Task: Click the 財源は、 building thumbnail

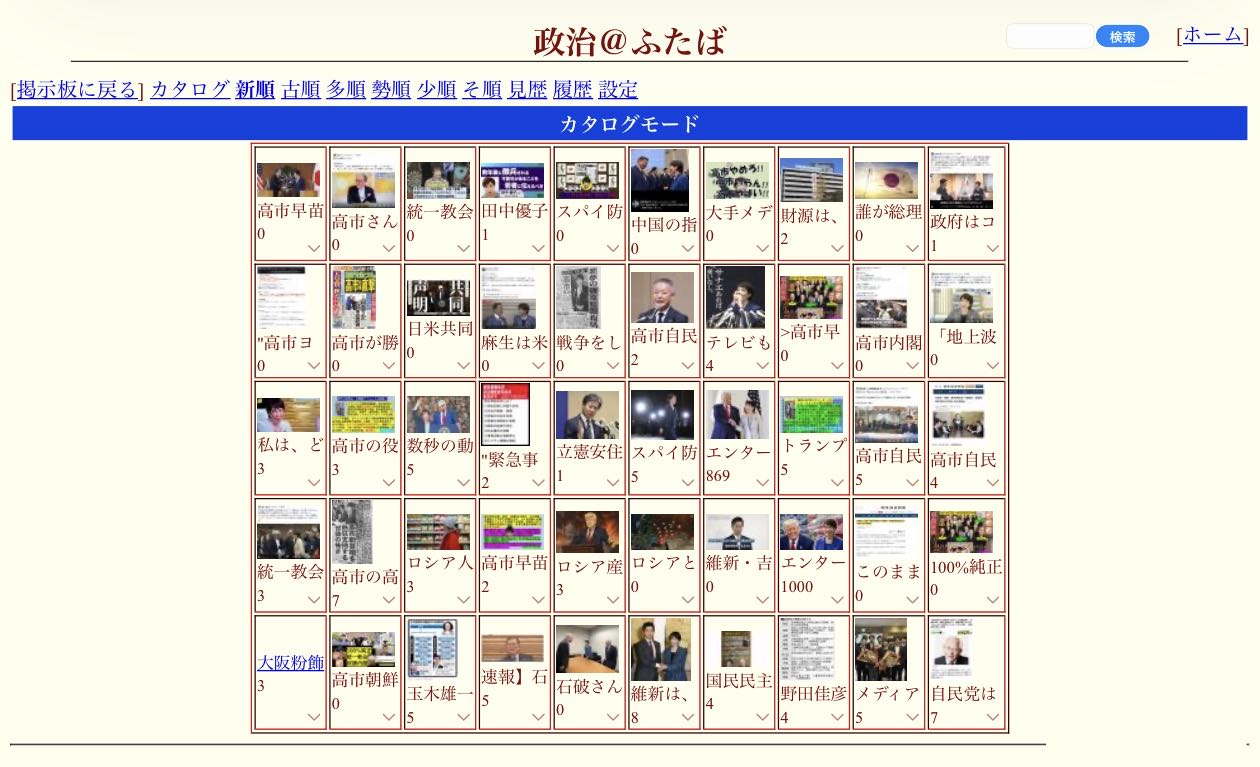Action: [811, 180]
